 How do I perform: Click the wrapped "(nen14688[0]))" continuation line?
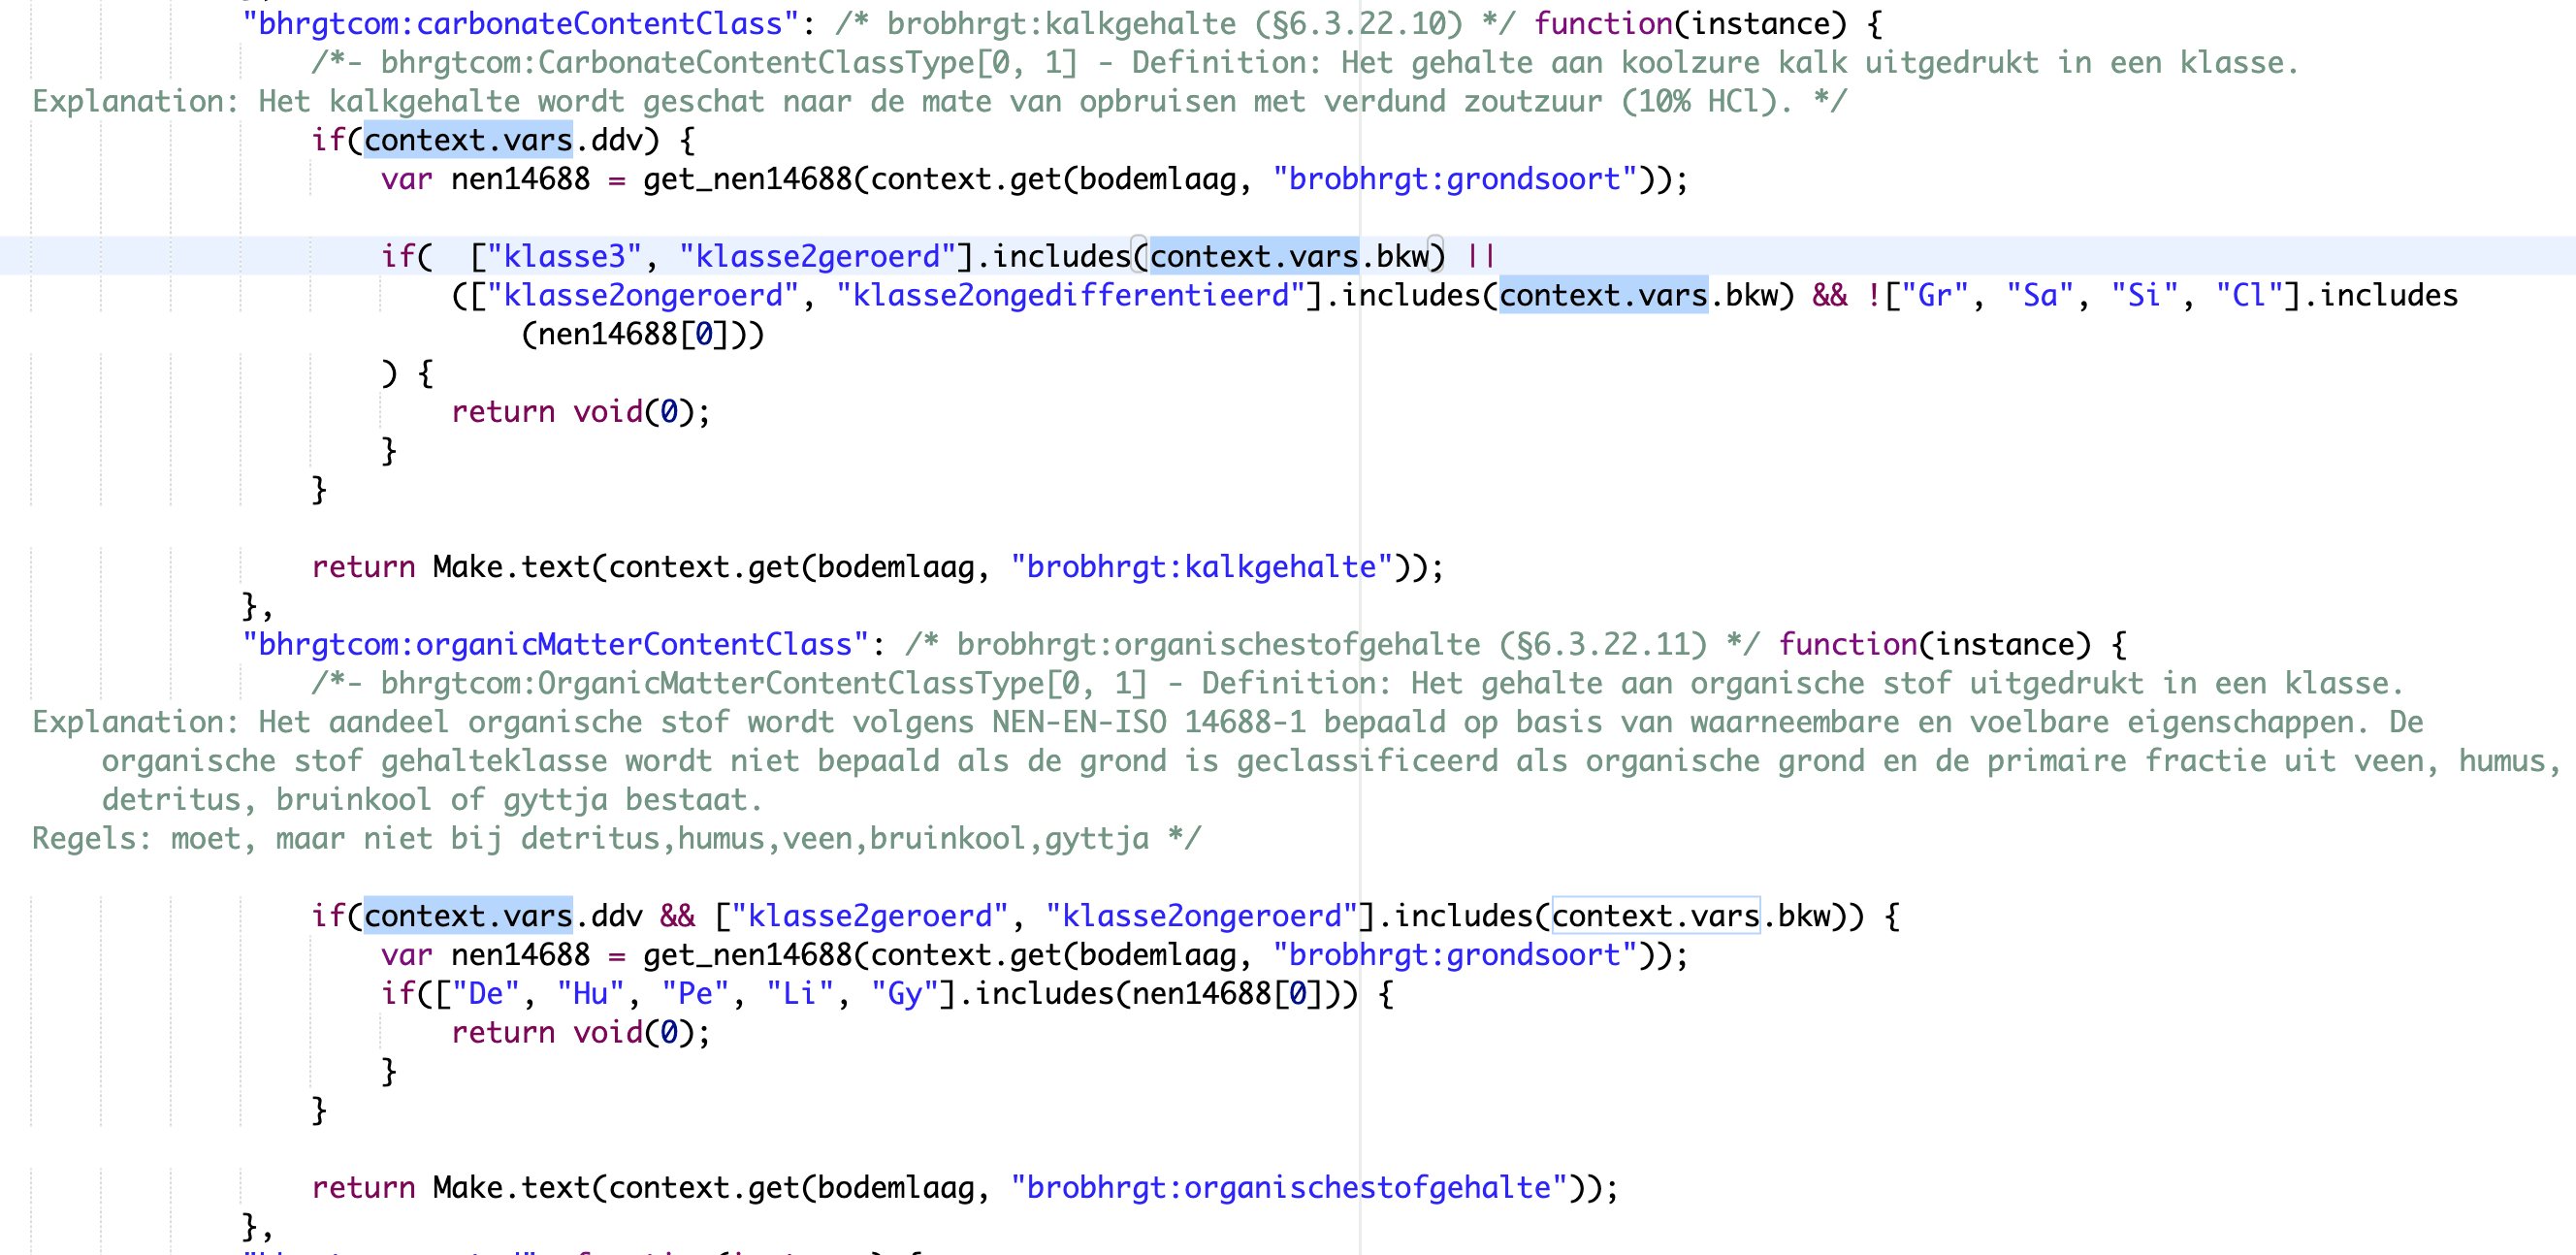[643, 335]
